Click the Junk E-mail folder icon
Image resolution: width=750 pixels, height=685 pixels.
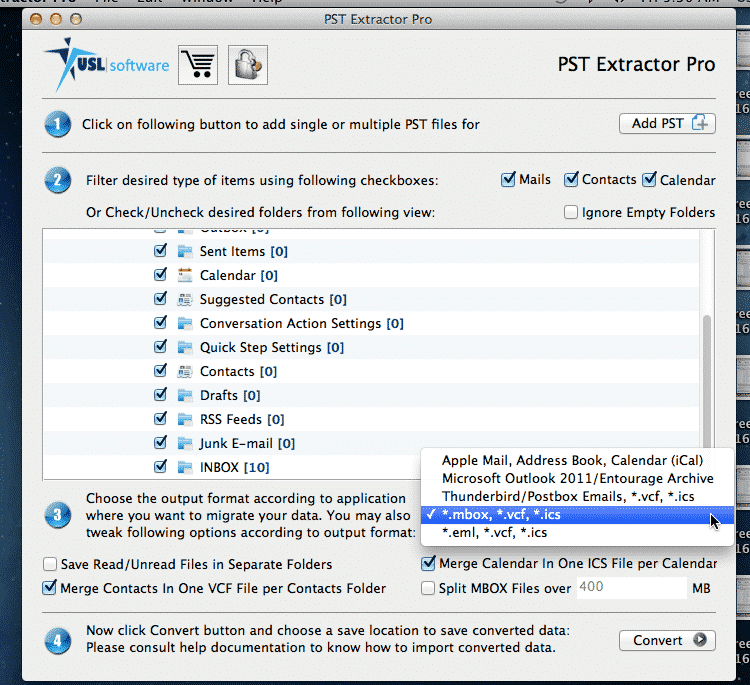pos(185,443)
